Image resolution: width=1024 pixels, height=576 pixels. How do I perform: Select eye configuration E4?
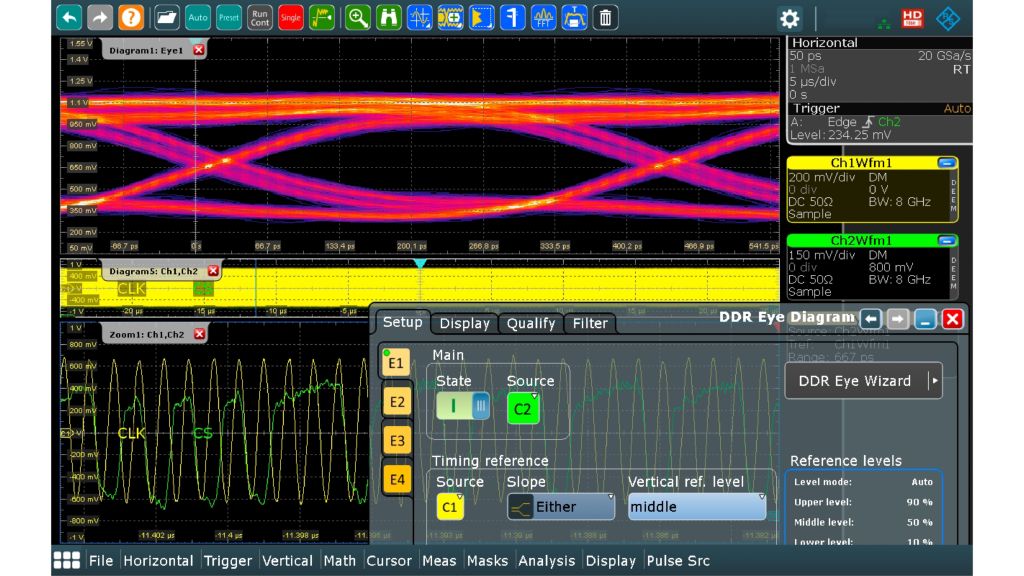[x=396, y=479]
